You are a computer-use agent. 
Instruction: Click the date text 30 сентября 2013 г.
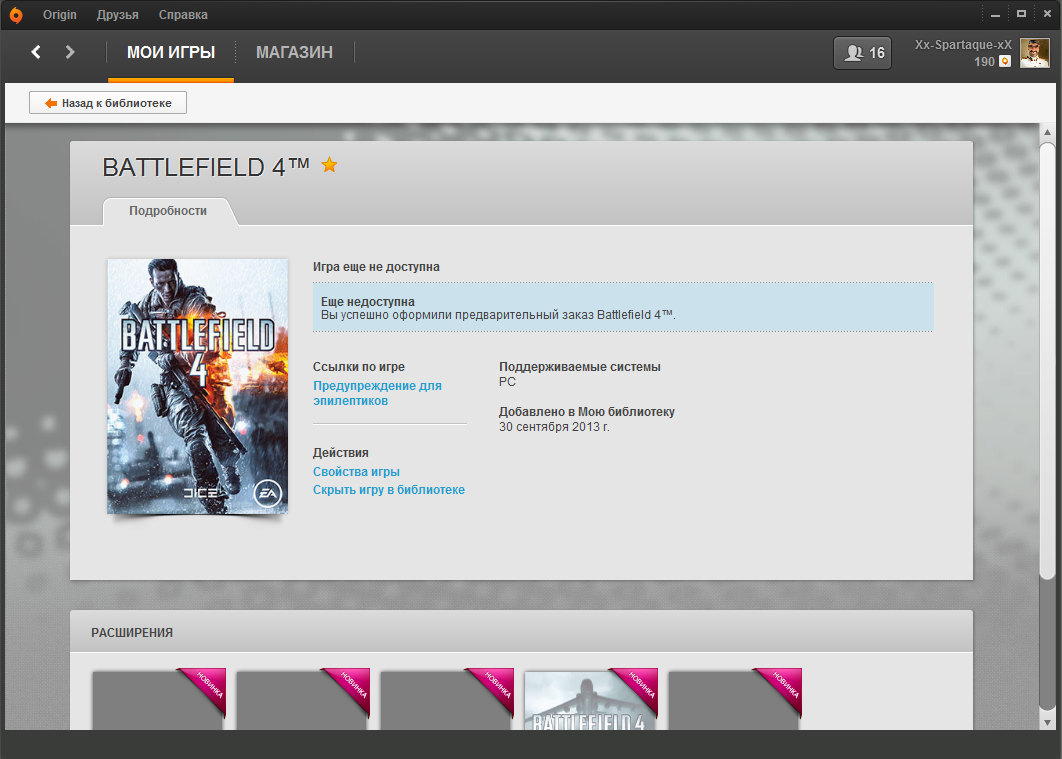[x=554, y=427]
